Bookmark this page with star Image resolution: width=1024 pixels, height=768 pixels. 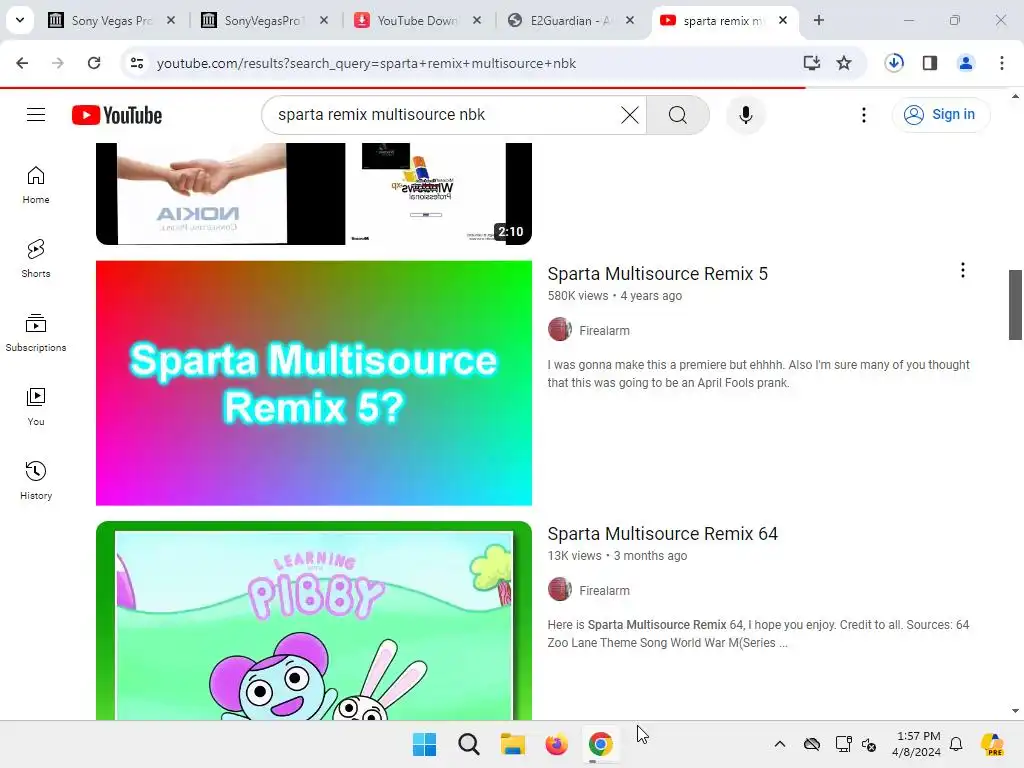coord(844,63)
